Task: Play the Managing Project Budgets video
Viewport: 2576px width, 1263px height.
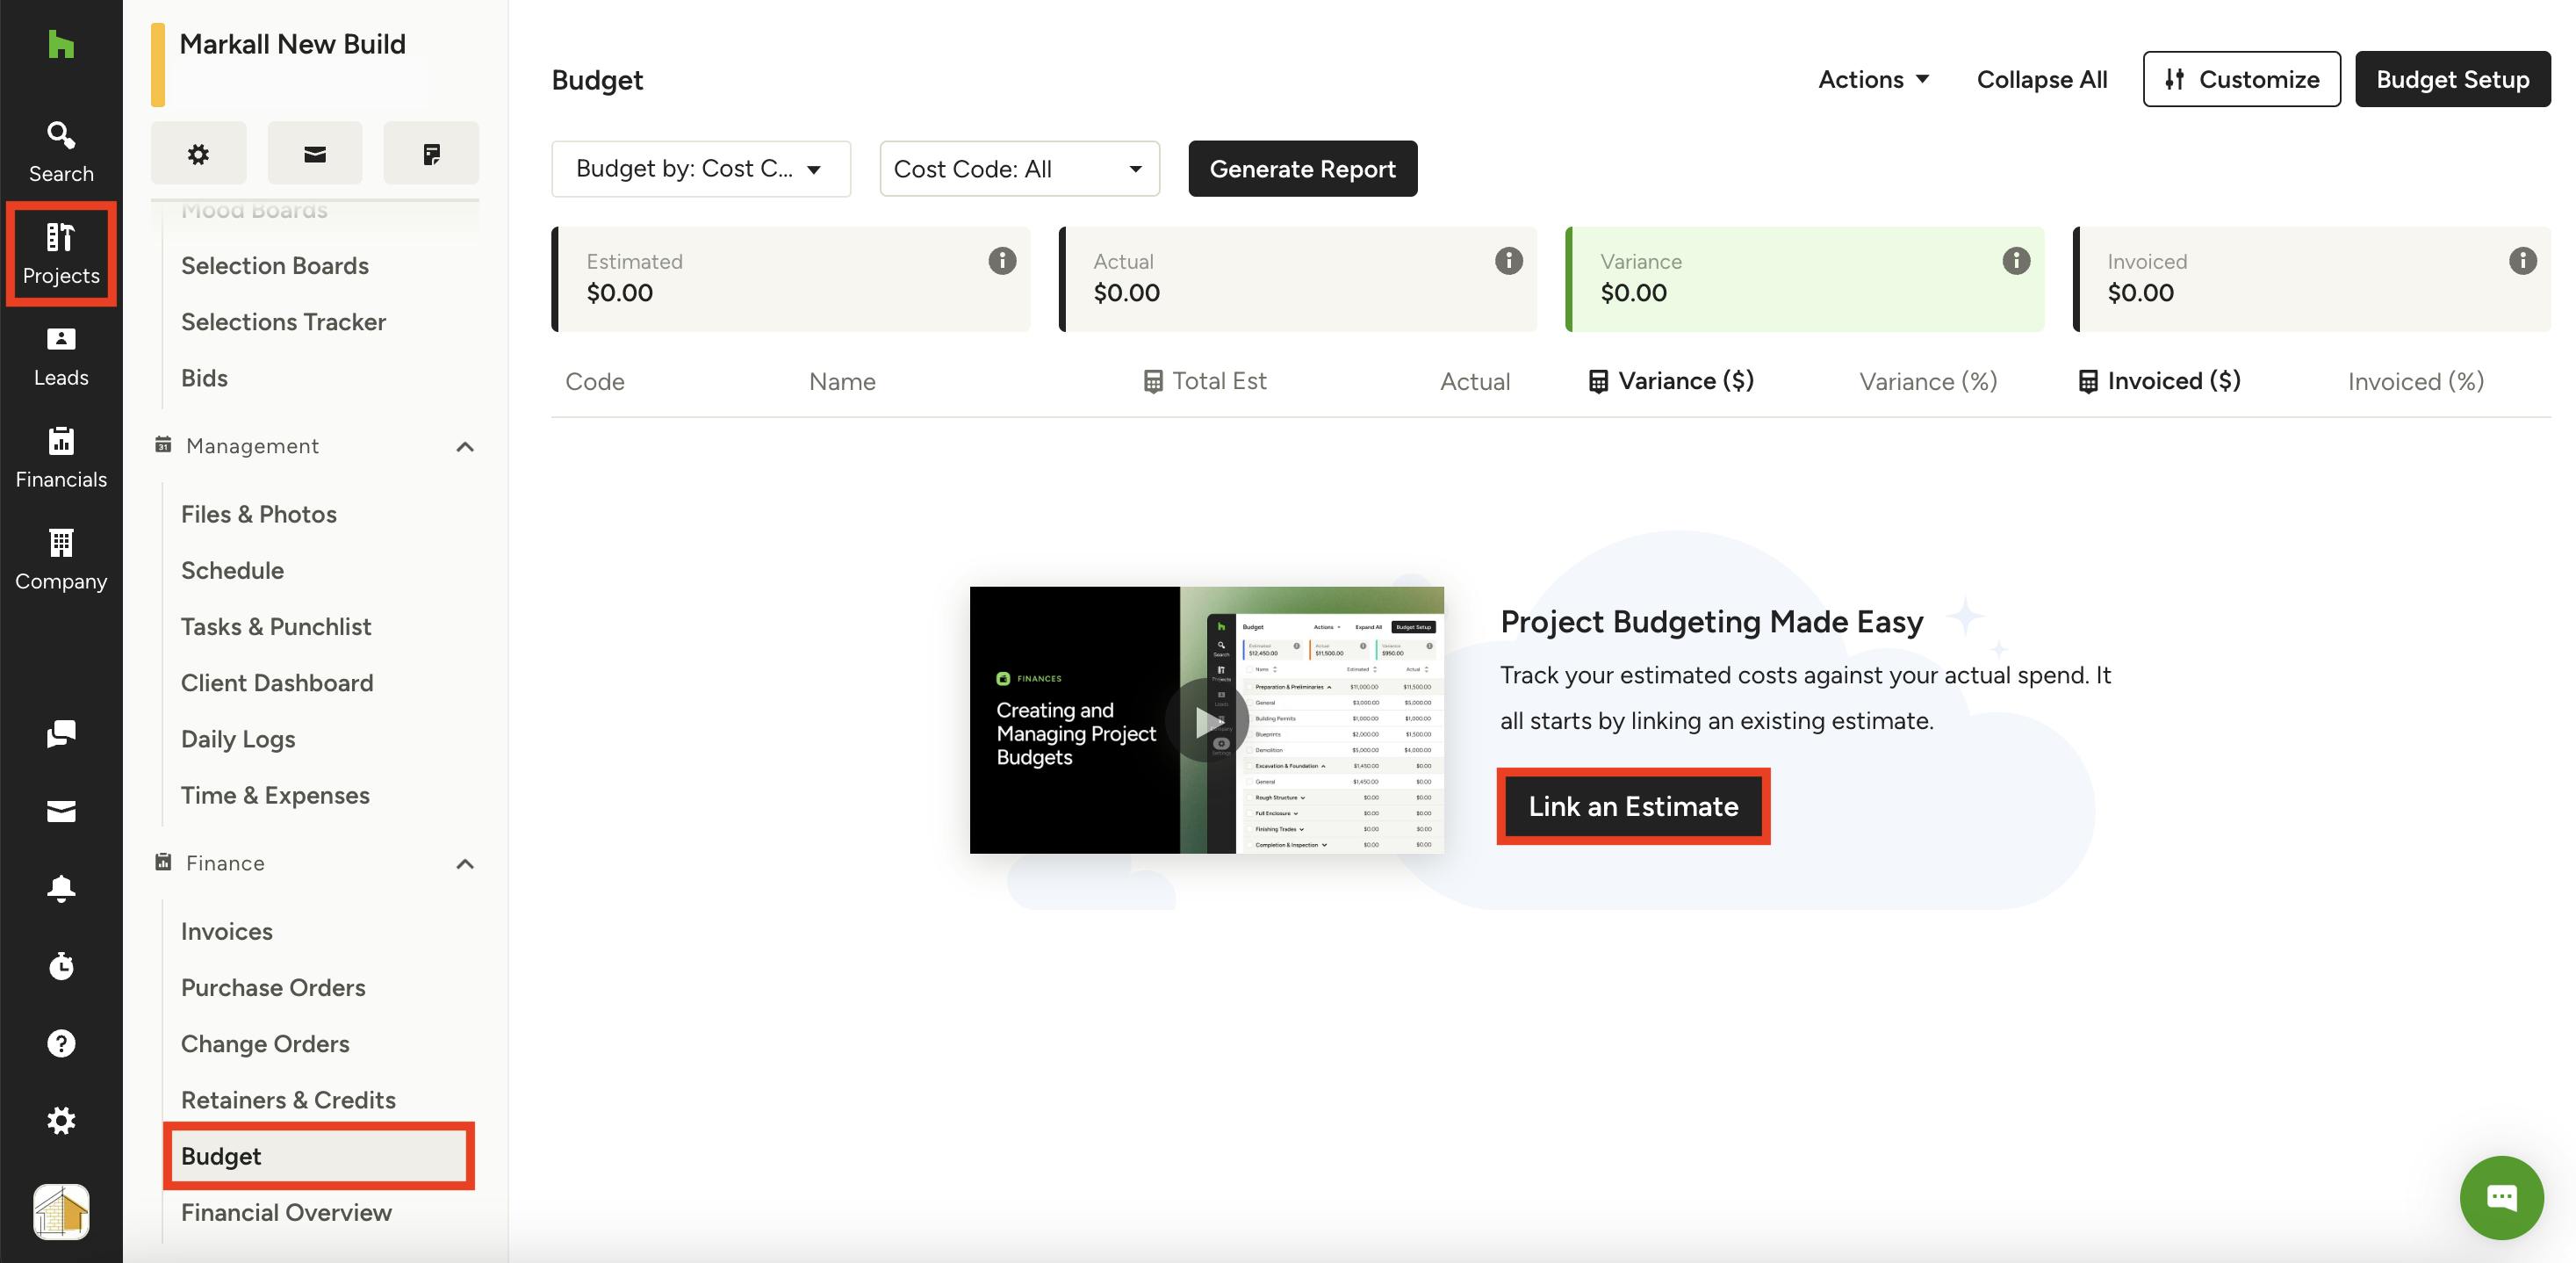Action: [1207, 720]
